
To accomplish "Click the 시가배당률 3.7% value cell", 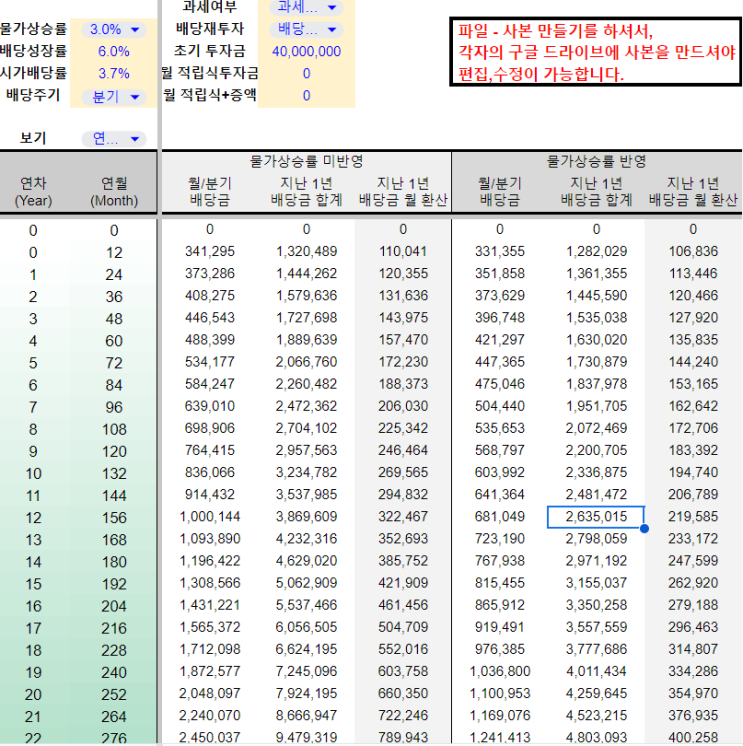I will (x=114, y=73).
